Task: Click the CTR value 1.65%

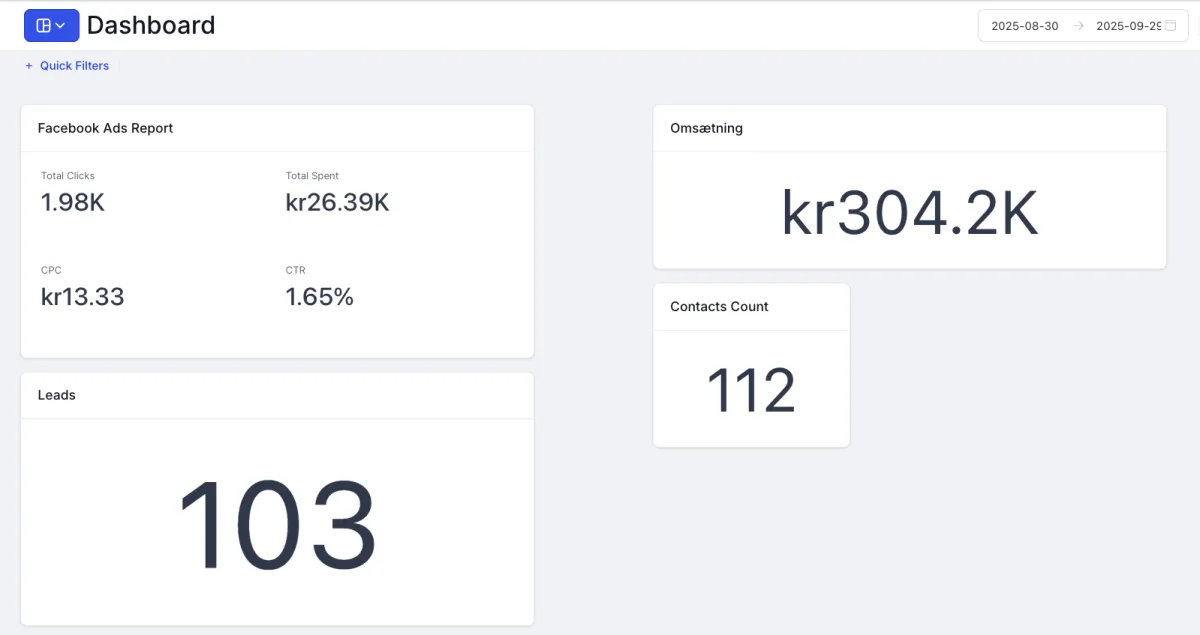Action: click(x=319, y=297)
